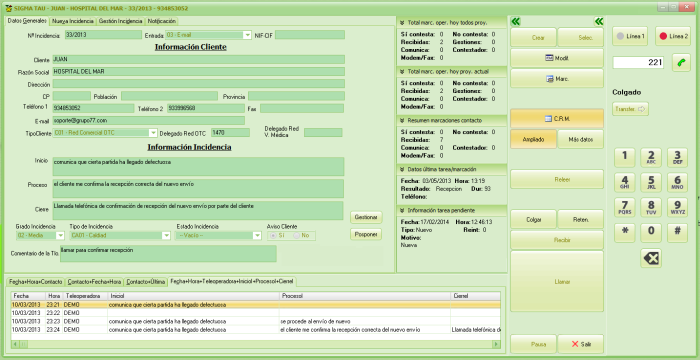Viewport: 700px width, 360px height.
Task: Toggle the Más datos view button
Action: click(580, 139)
